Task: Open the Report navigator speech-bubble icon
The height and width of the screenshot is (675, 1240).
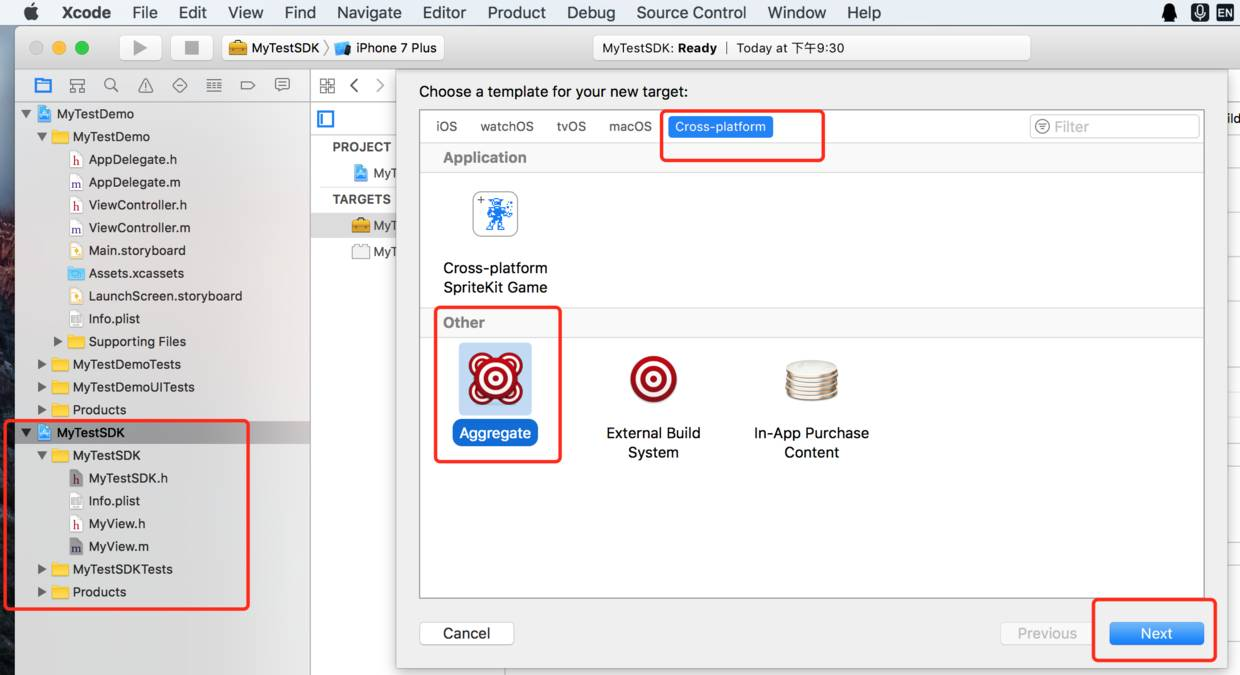Action: (282, 86)
